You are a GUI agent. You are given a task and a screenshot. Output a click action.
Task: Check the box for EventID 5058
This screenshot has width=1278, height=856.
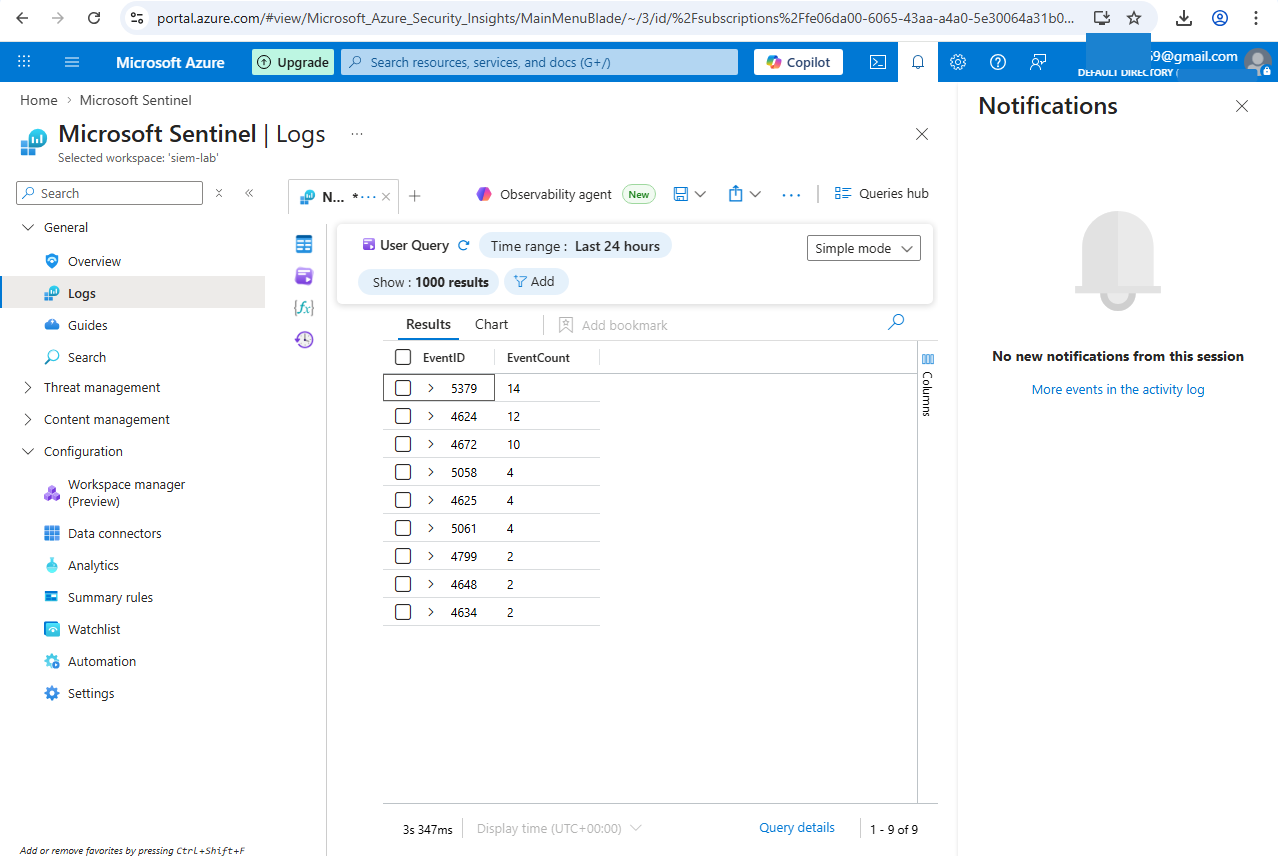coord(403,472)
